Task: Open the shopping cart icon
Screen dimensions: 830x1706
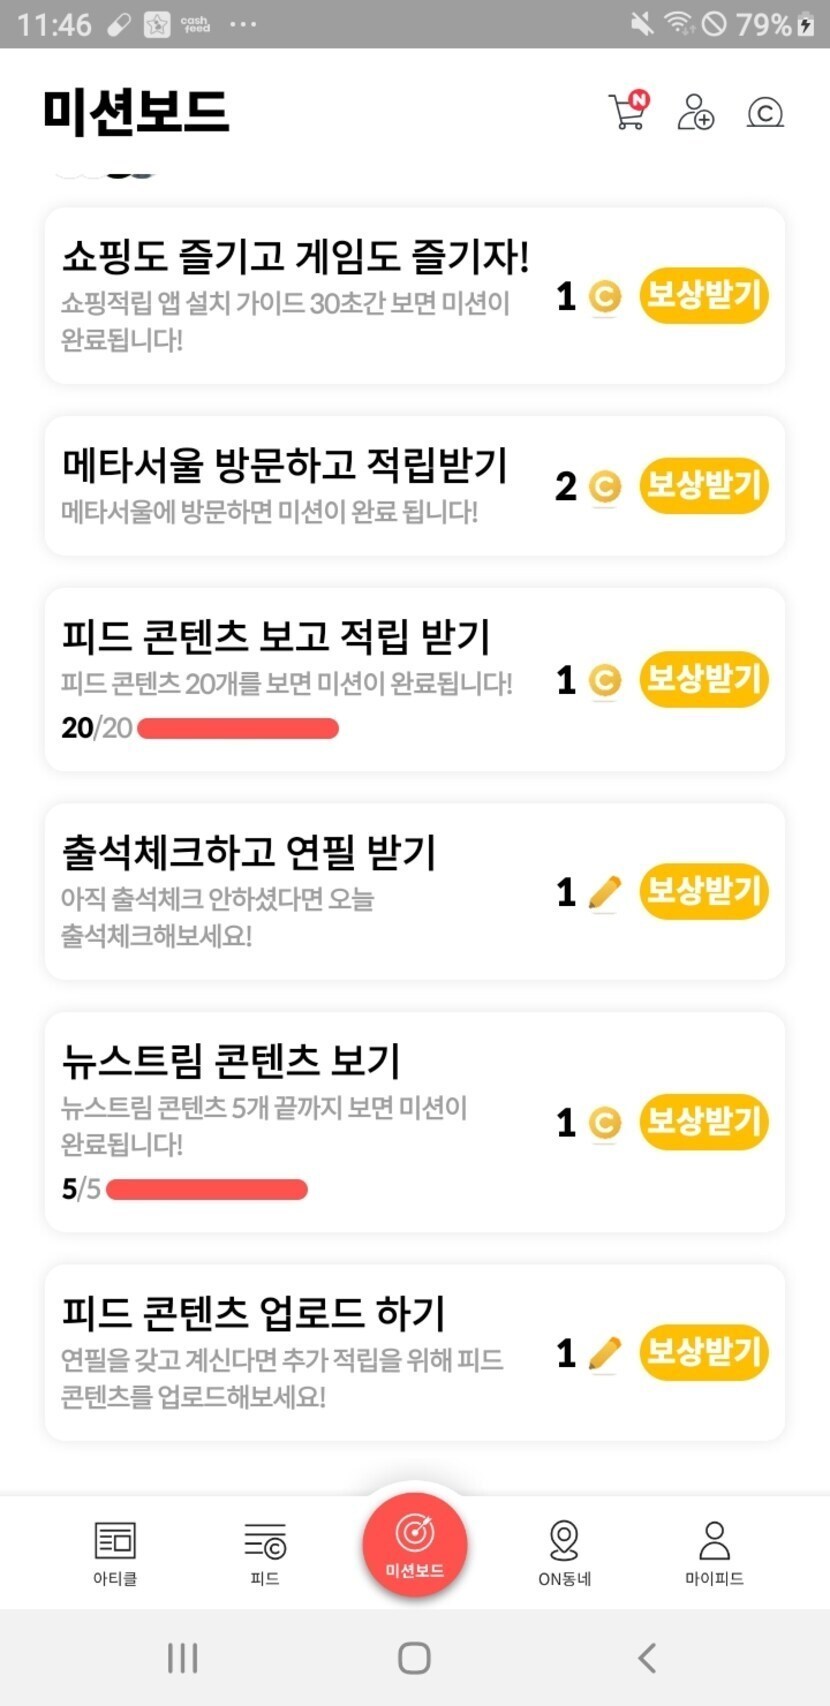Action: (x=628, y=111)
